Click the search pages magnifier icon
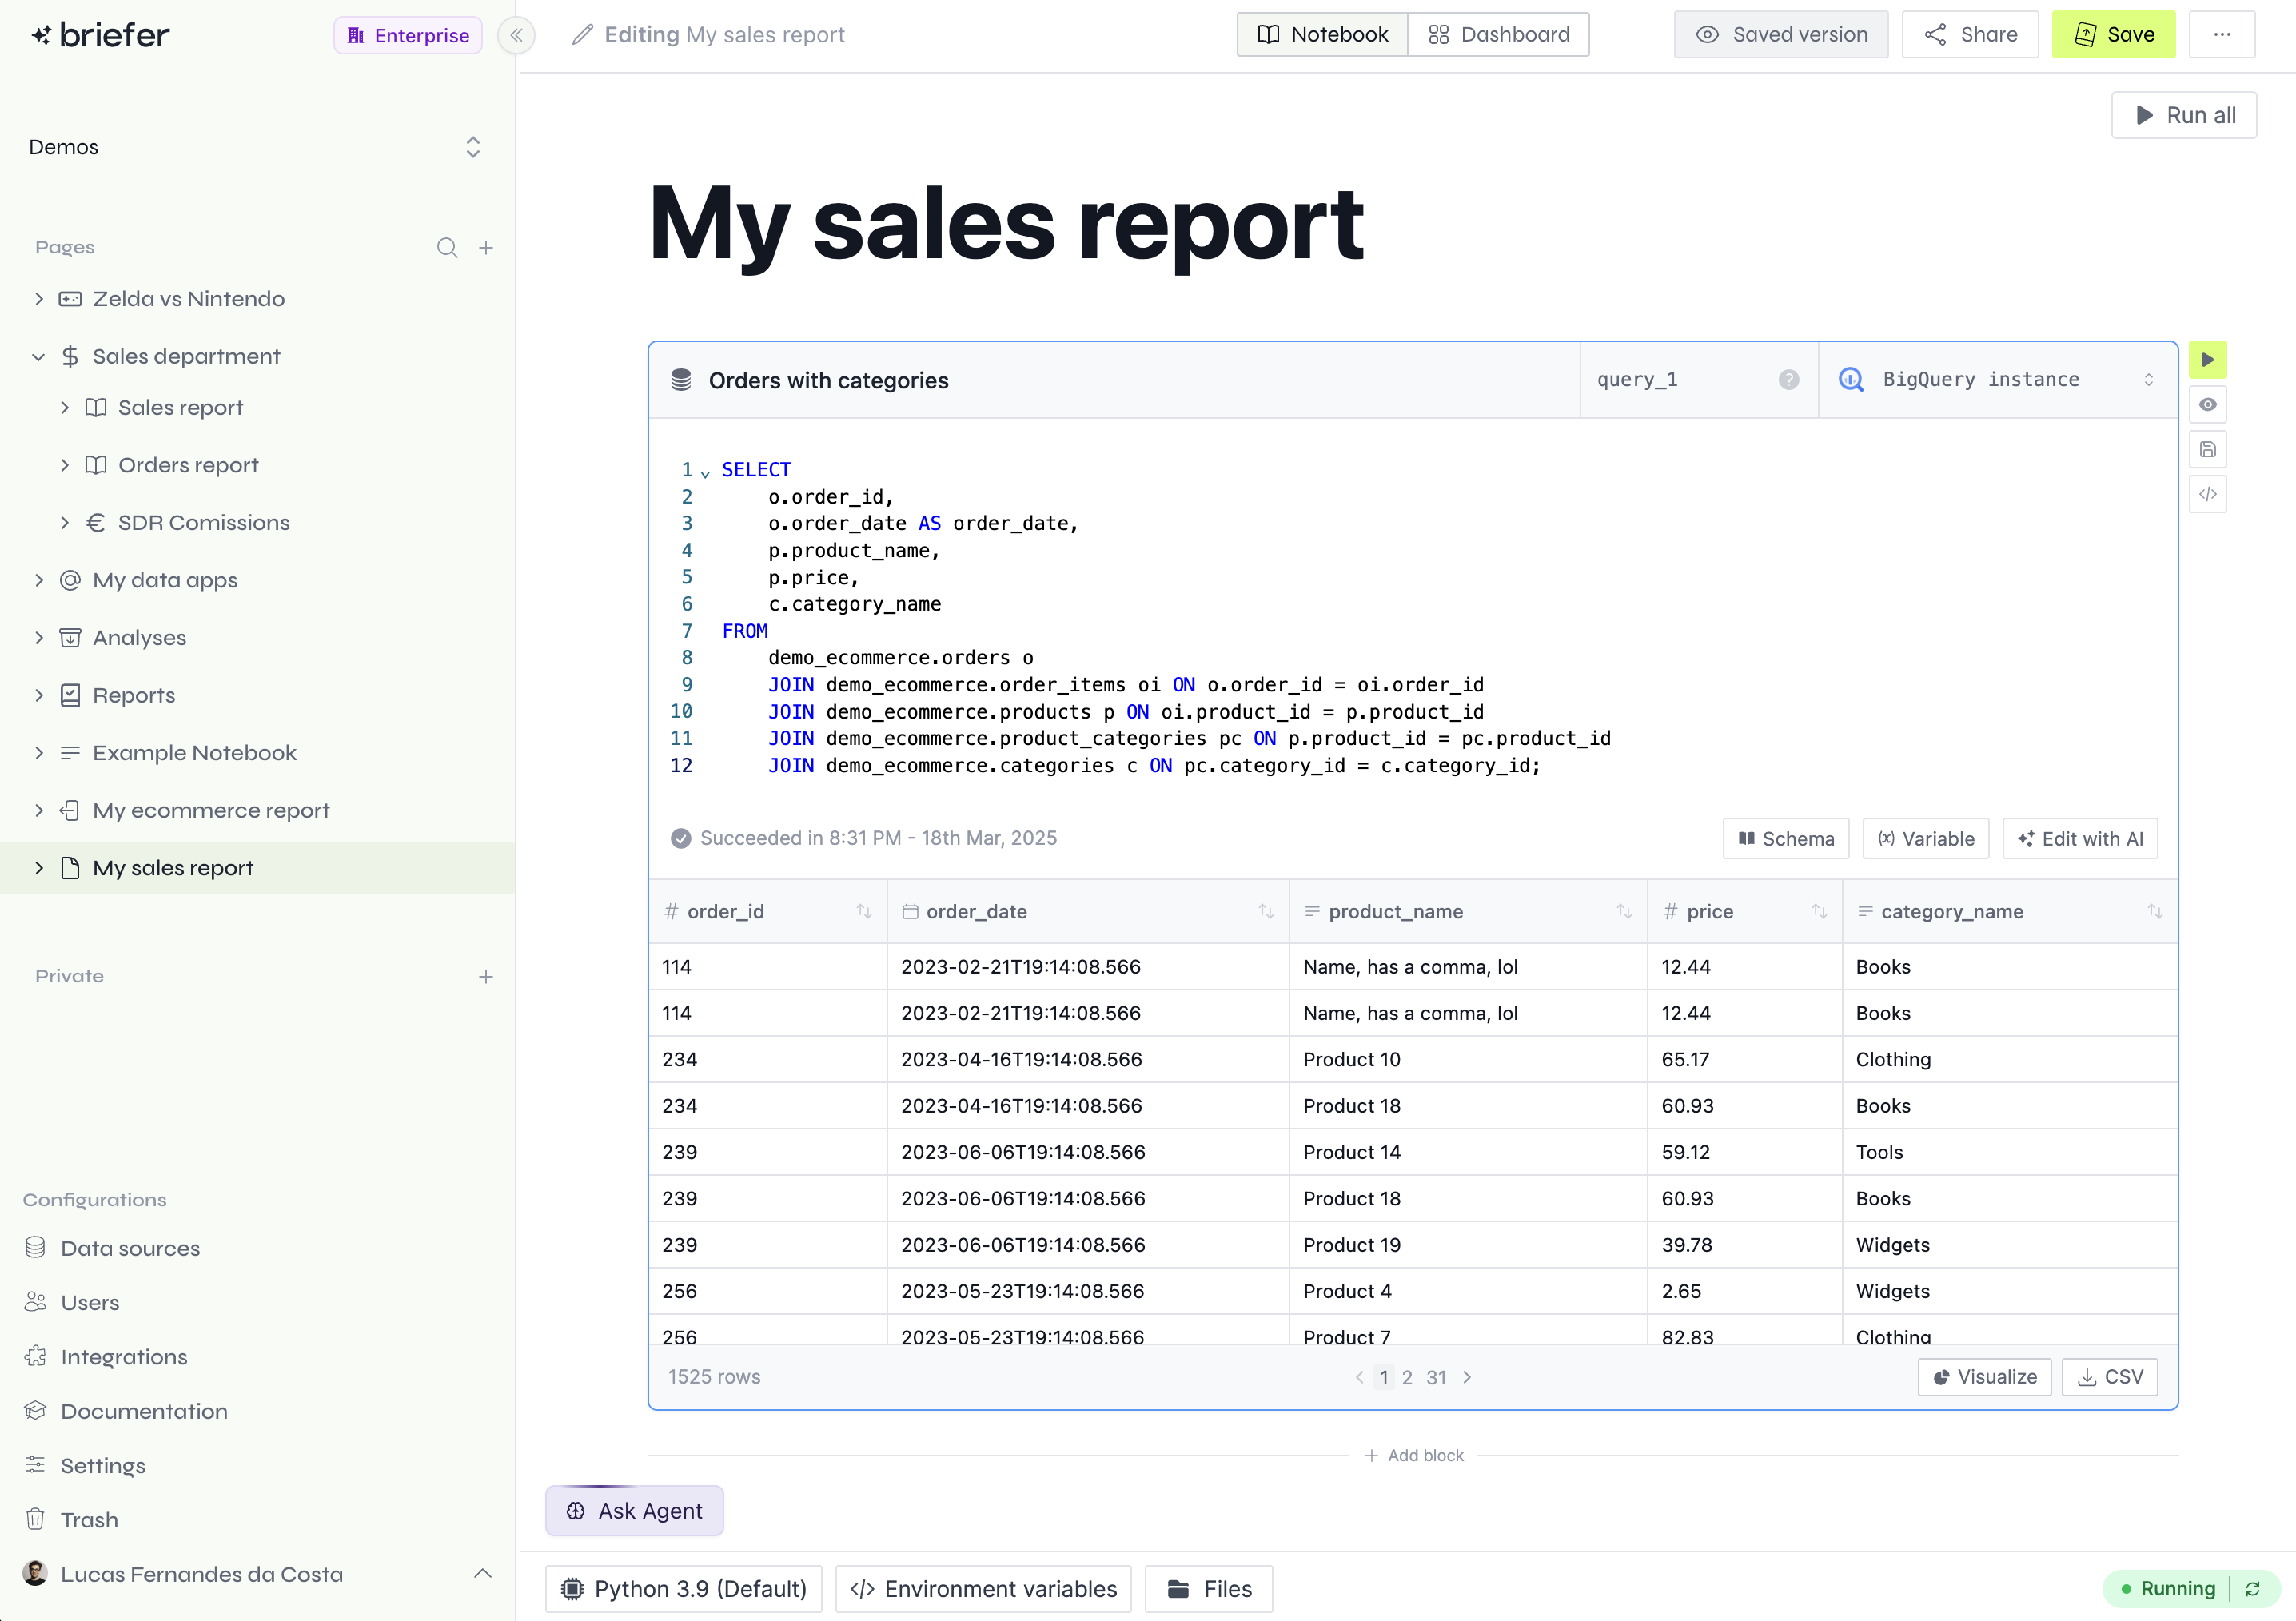 coord(447,248)
